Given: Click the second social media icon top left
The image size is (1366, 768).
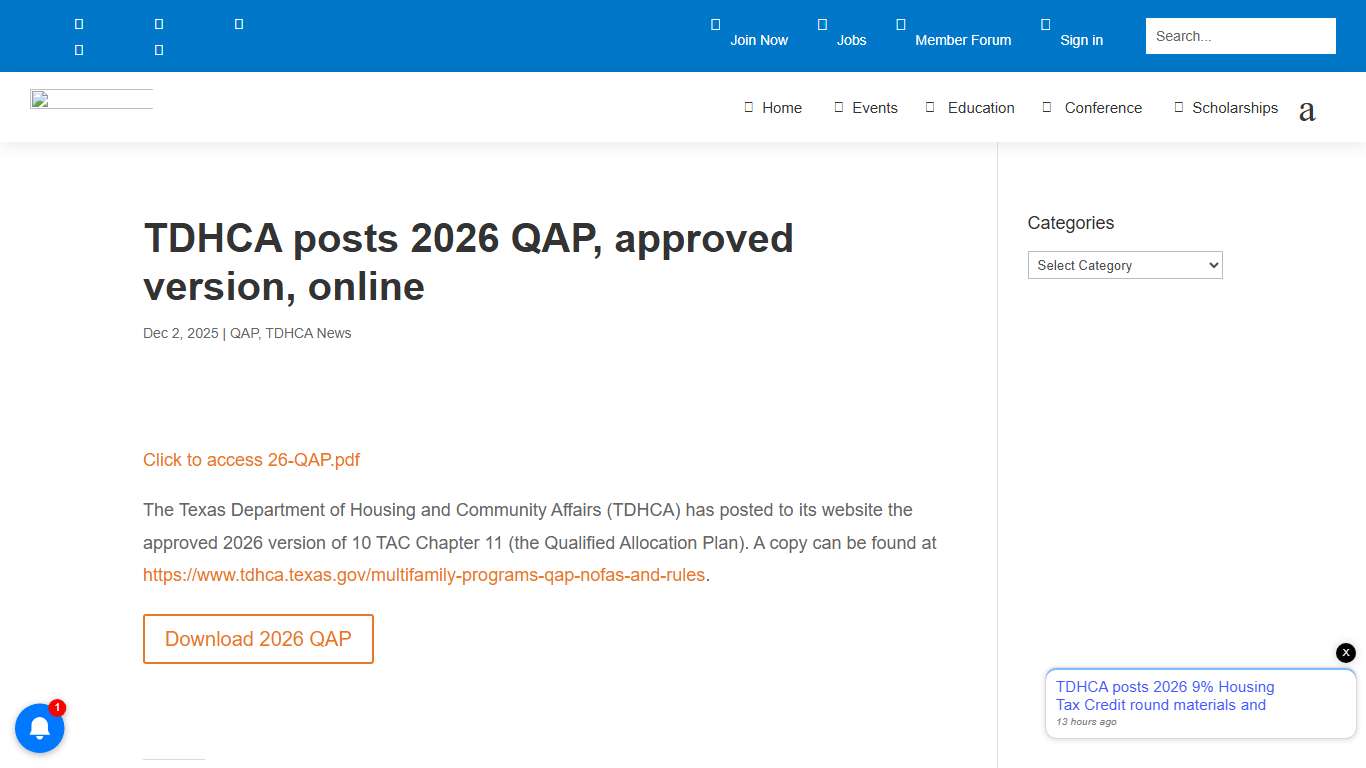Looking at the screenshot, I should point(159,23).
